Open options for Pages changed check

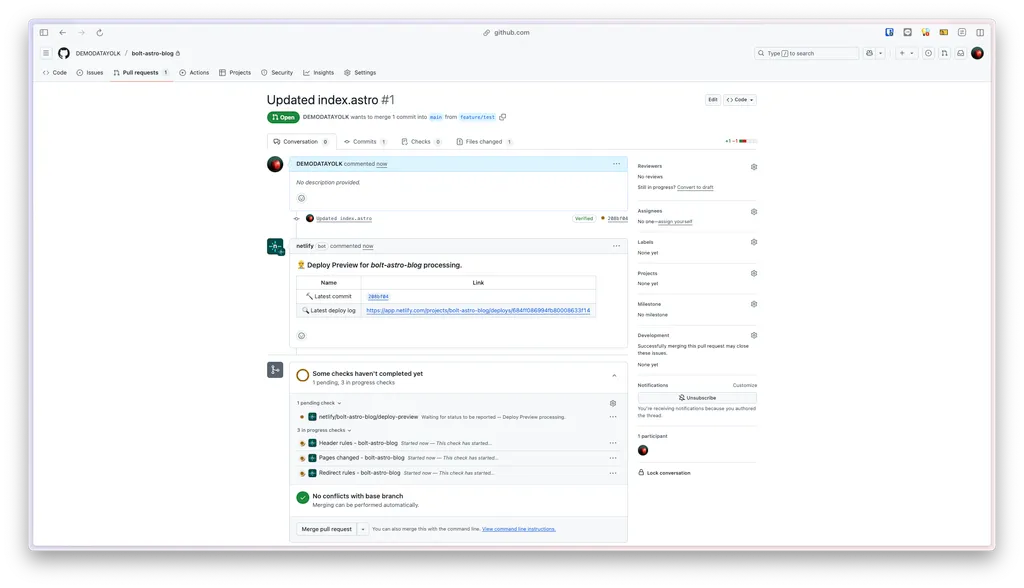(x=613, y=458)
